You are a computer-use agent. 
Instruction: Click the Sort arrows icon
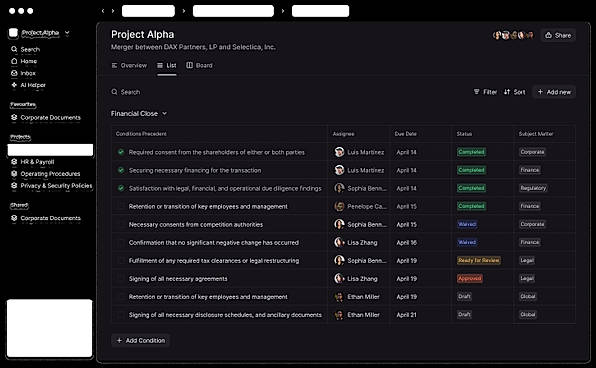(x=507, y=92)
